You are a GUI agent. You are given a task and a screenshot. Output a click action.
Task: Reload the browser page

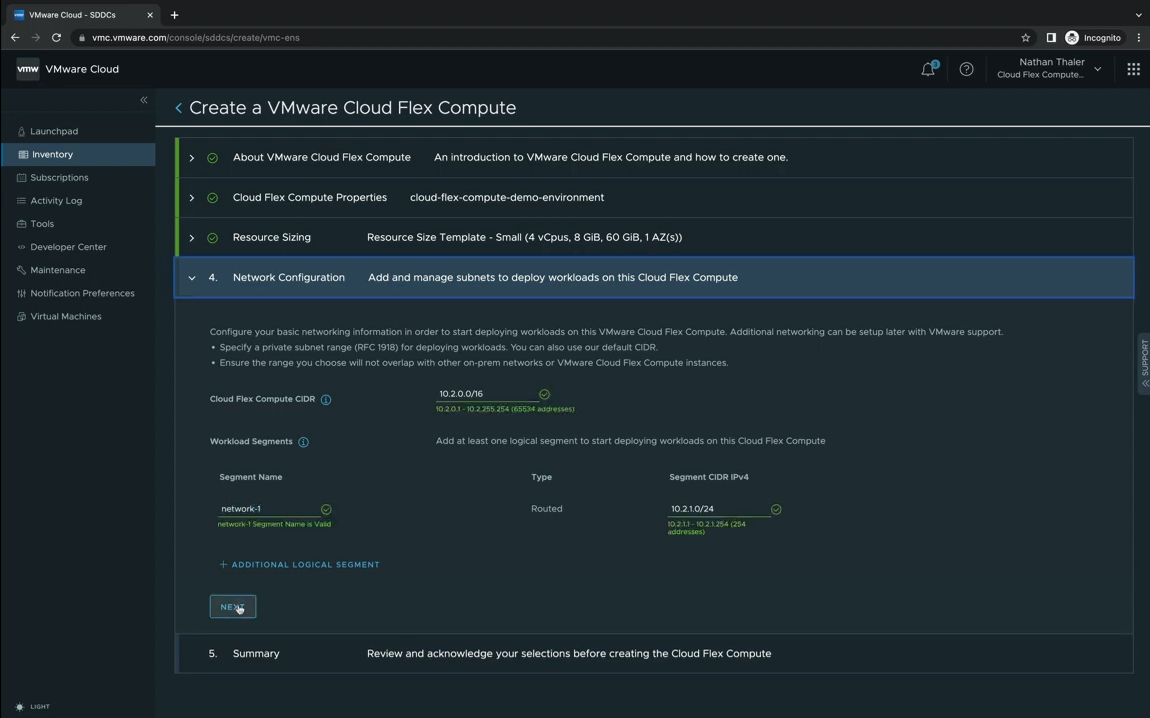coord(56,37)
